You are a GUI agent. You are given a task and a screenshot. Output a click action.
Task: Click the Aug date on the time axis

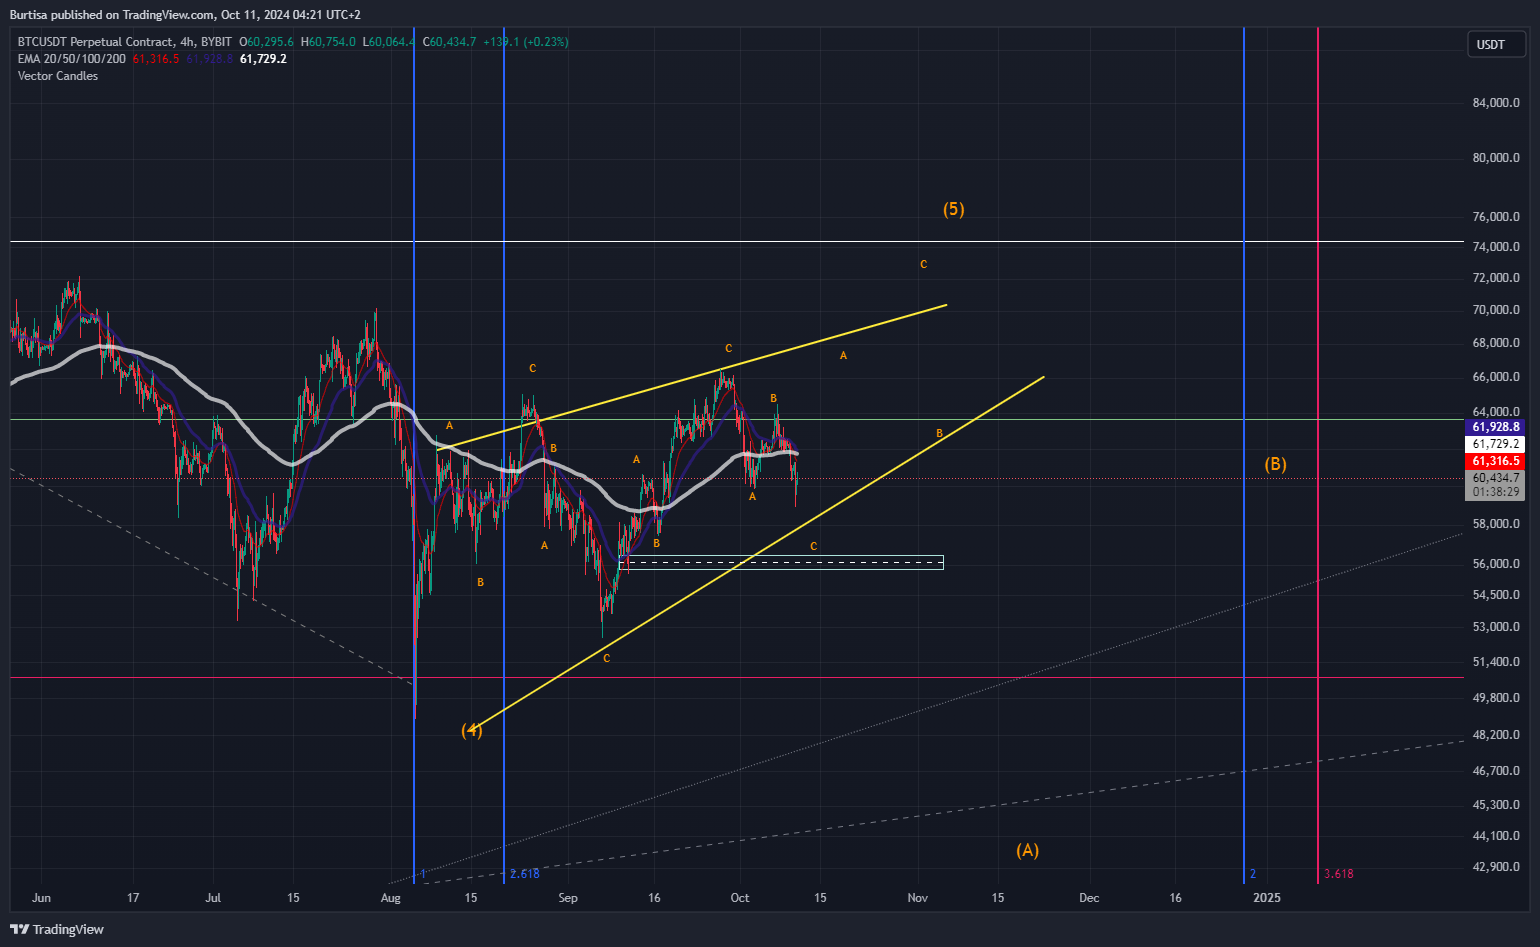coord(391,898)
